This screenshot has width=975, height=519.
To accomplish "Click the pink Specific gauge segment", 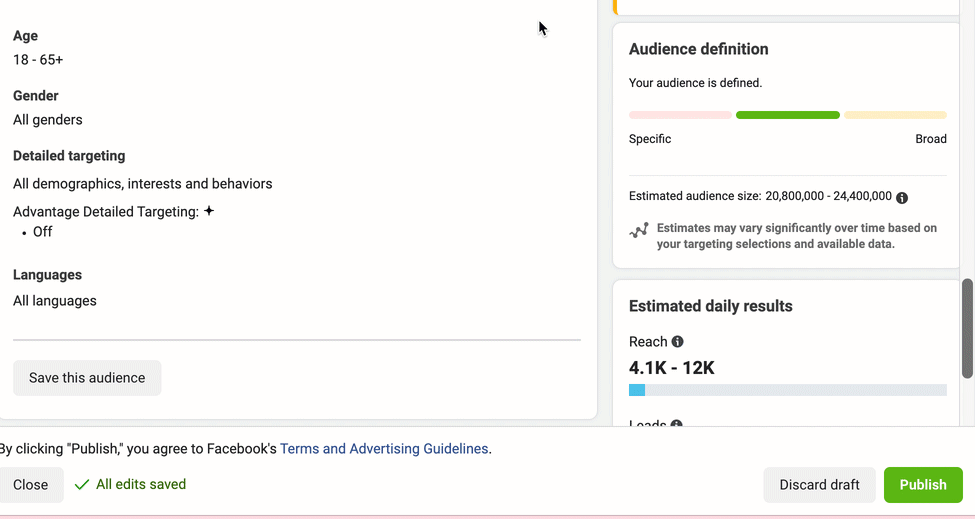I will (x=680, y=115).
